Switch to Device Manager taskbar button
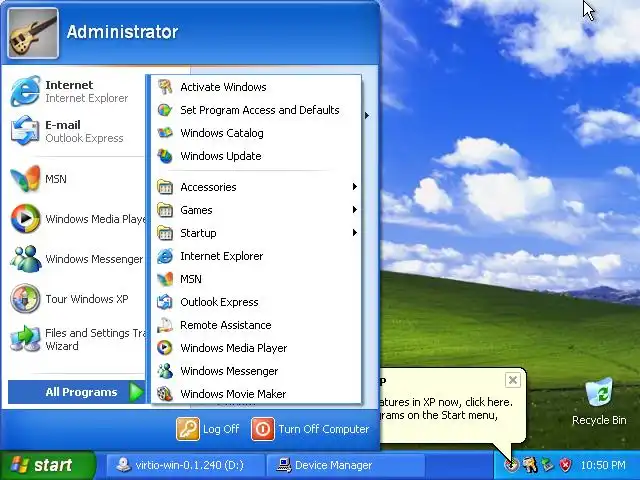The height and width of the screenshot is (480, 640). pyautogui.click(x=345, y=465)
